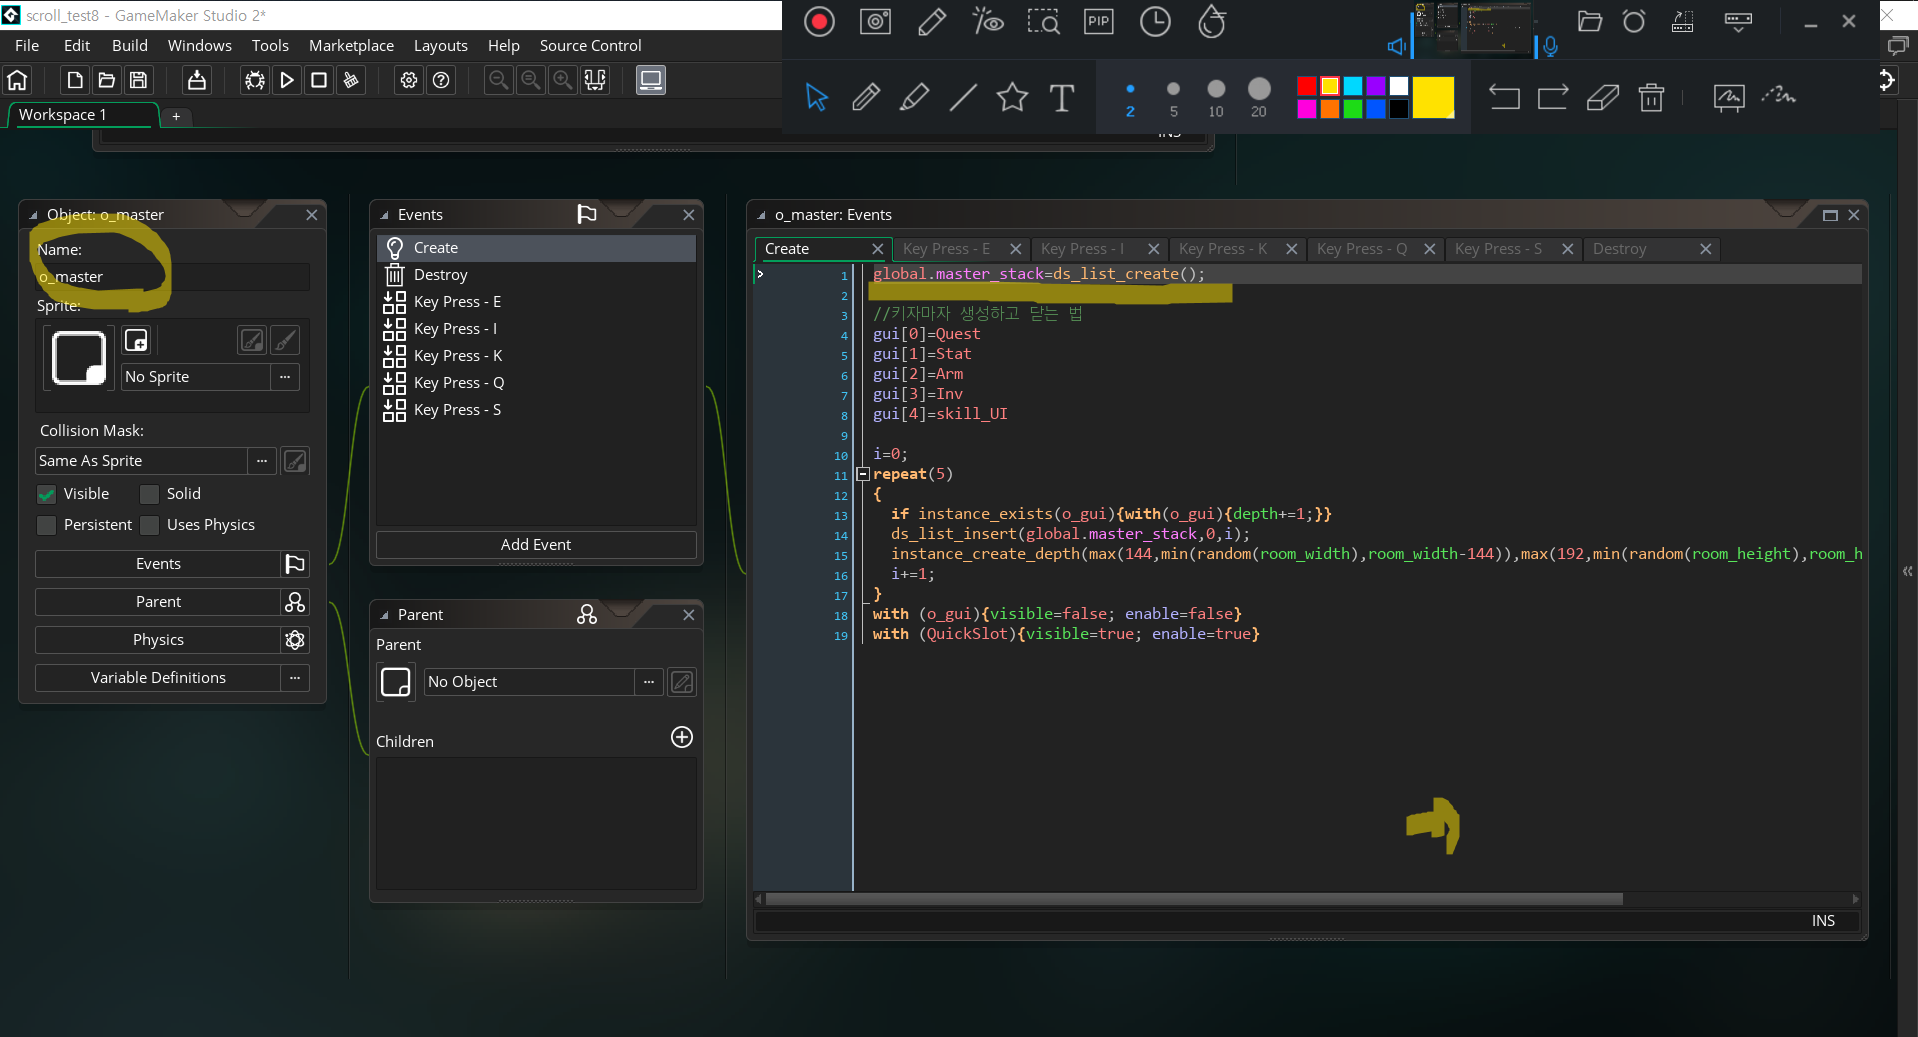Viewport: 1918px width, 1037px height.
Task: Fold the repeat(5) code block
Action: click(863, 474)
